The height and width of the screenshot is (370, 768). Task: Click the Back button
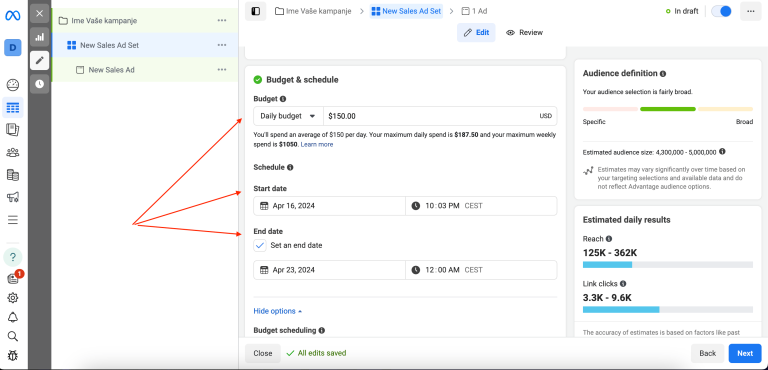[707, 353]
